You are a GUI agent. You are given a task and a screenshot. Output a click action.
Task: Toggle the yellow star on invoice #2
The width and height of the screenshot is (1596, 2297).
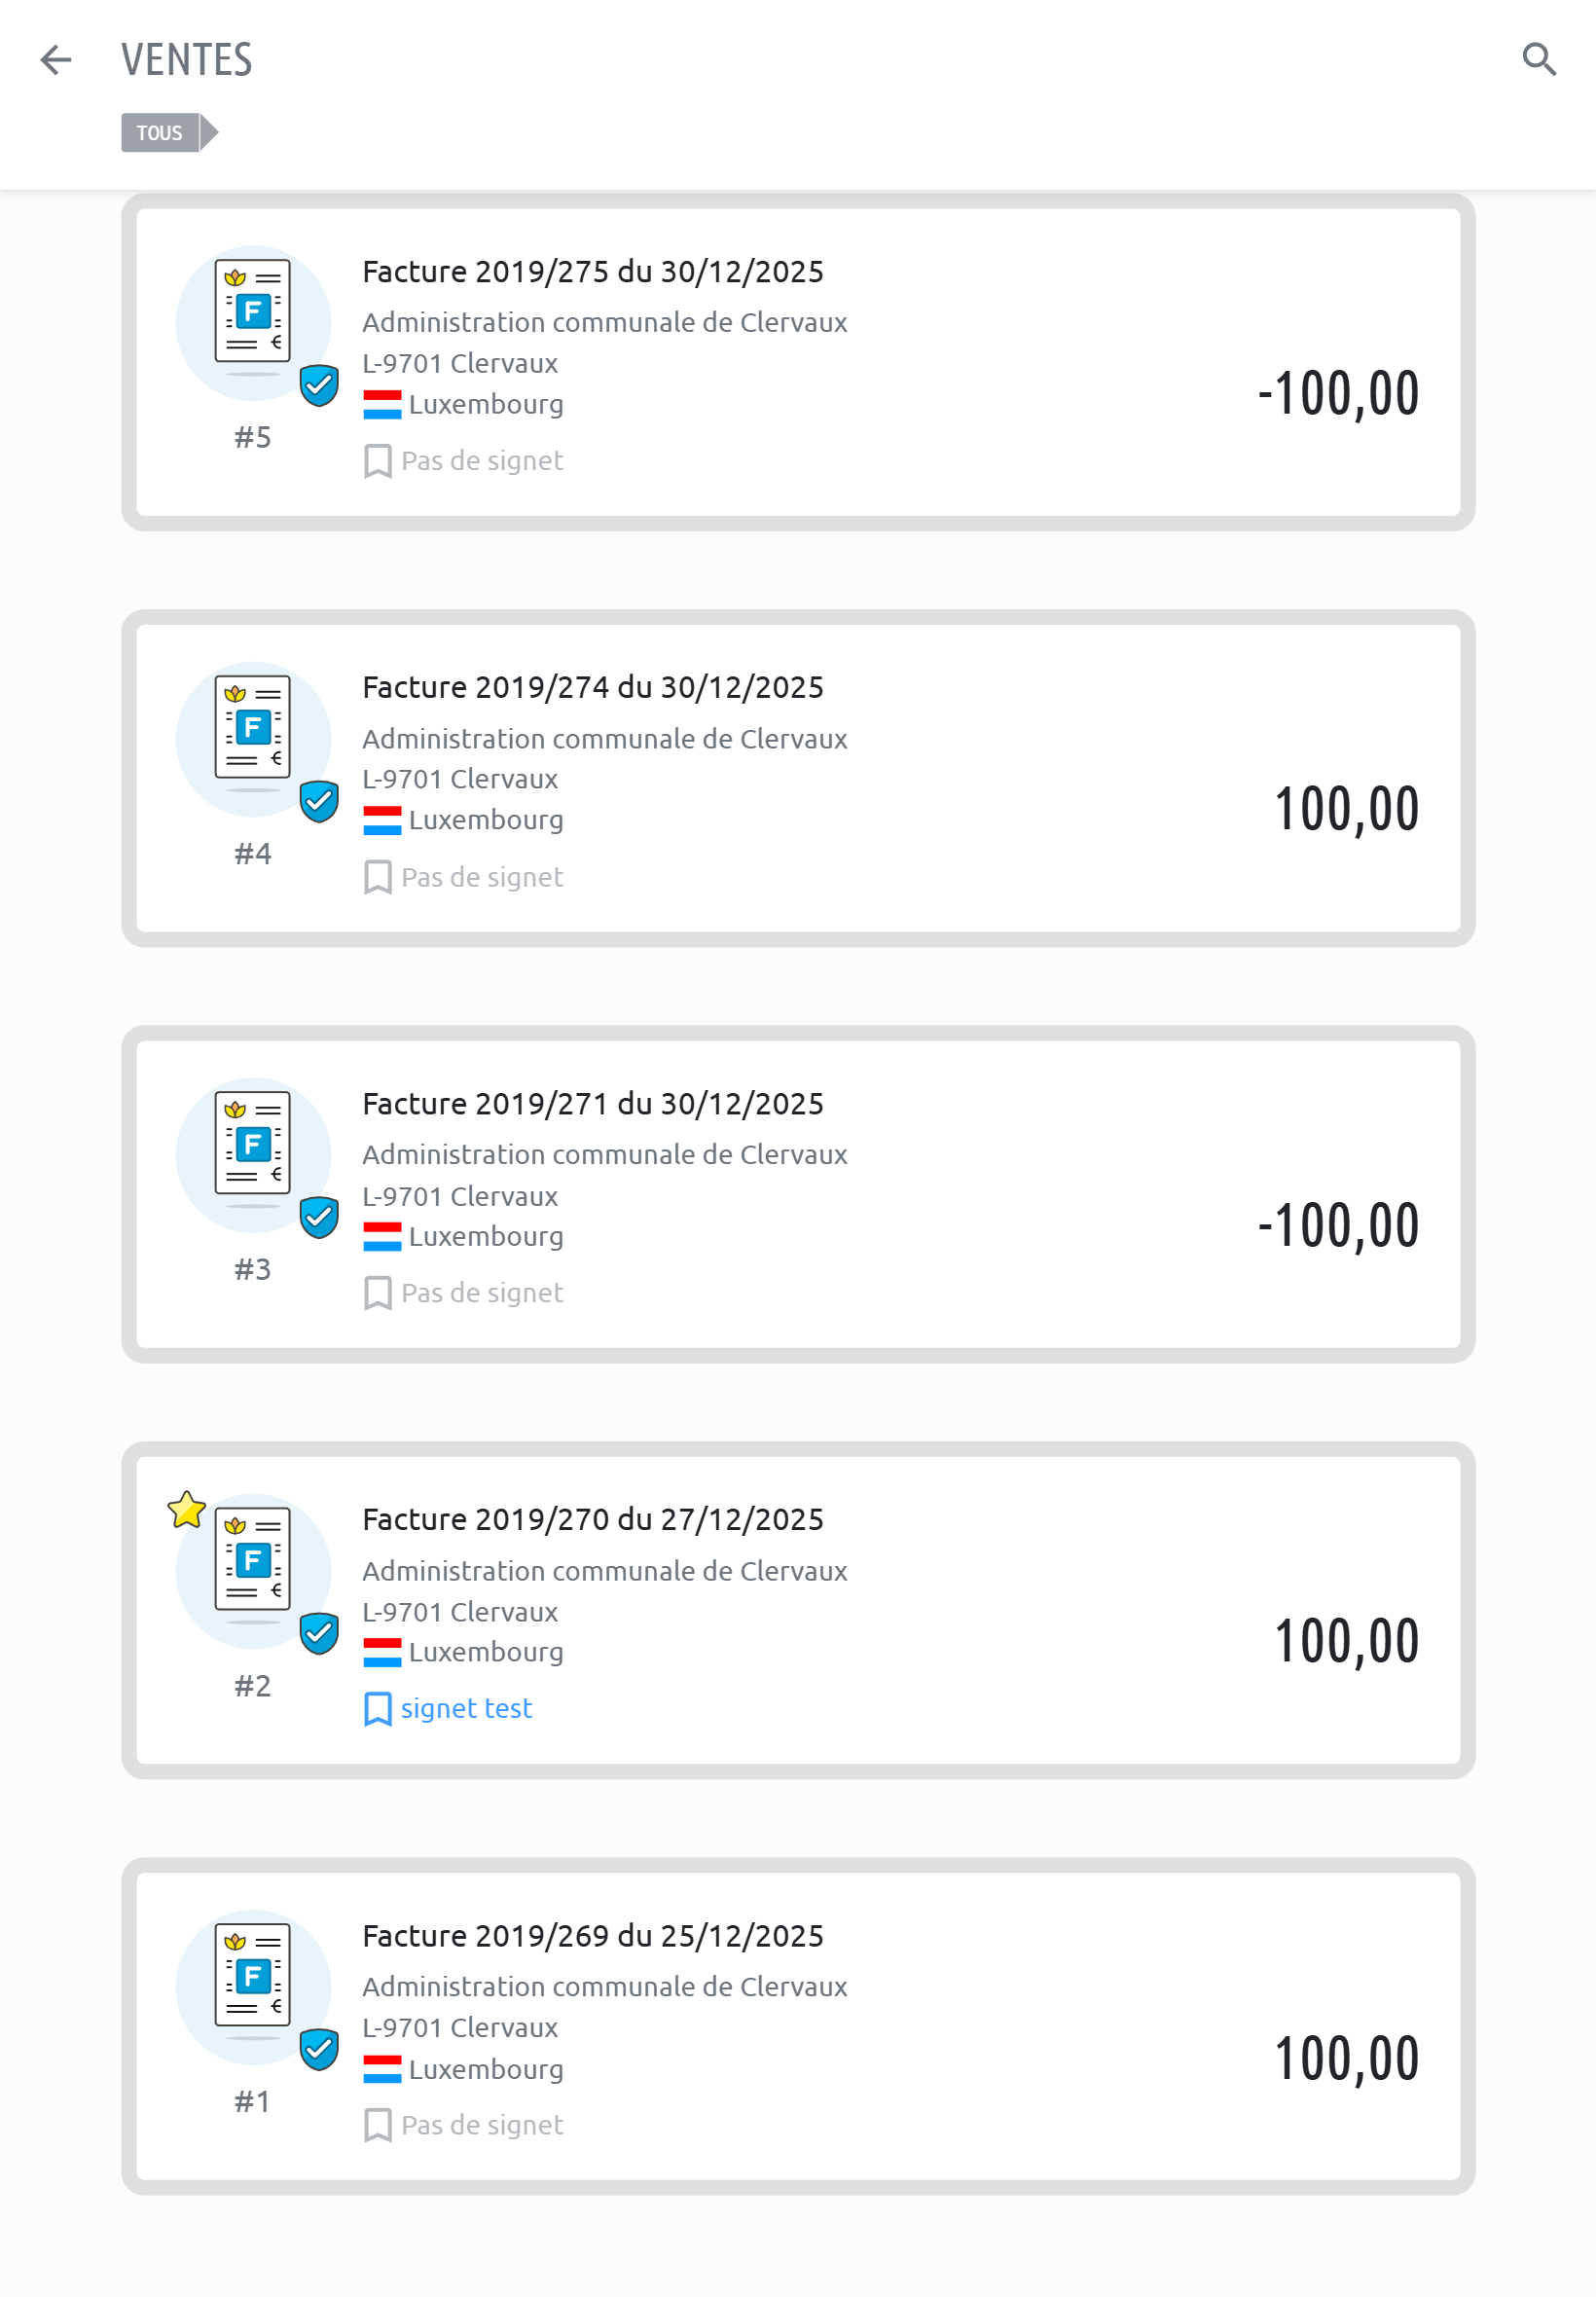click(187, 1509)
